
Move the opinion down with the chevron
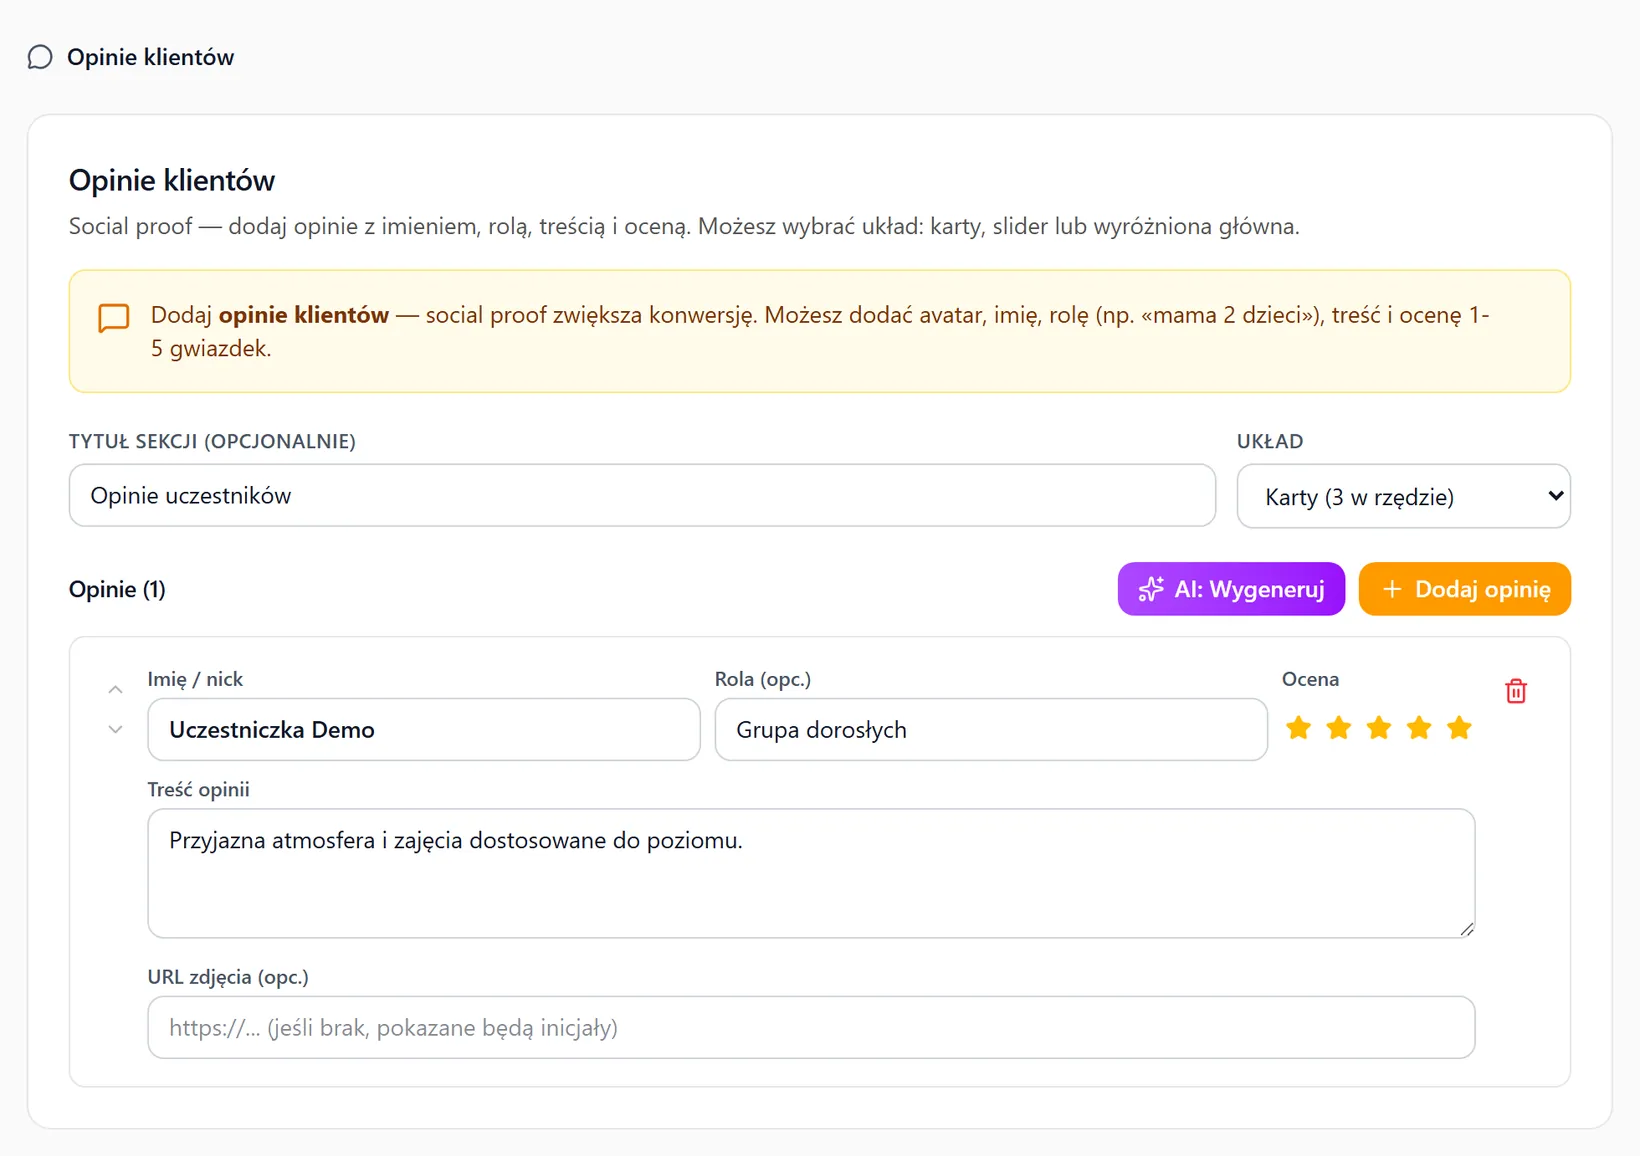click(115, 730)
